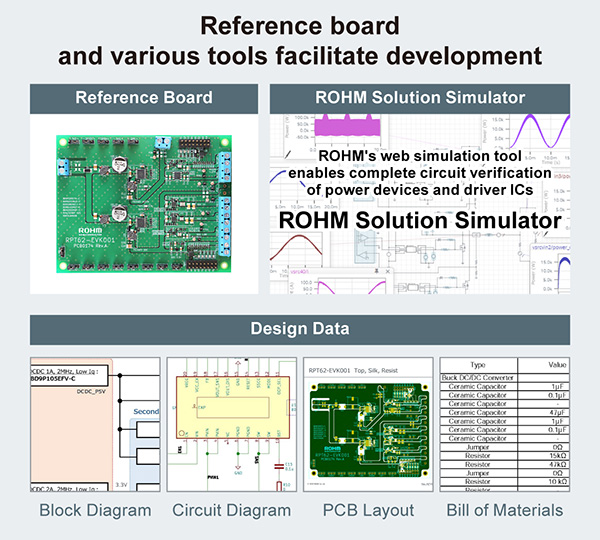This screenshot has width=600, height=540.
Task: Open the Bill of Materials table thumbnail
Action: 505,424
